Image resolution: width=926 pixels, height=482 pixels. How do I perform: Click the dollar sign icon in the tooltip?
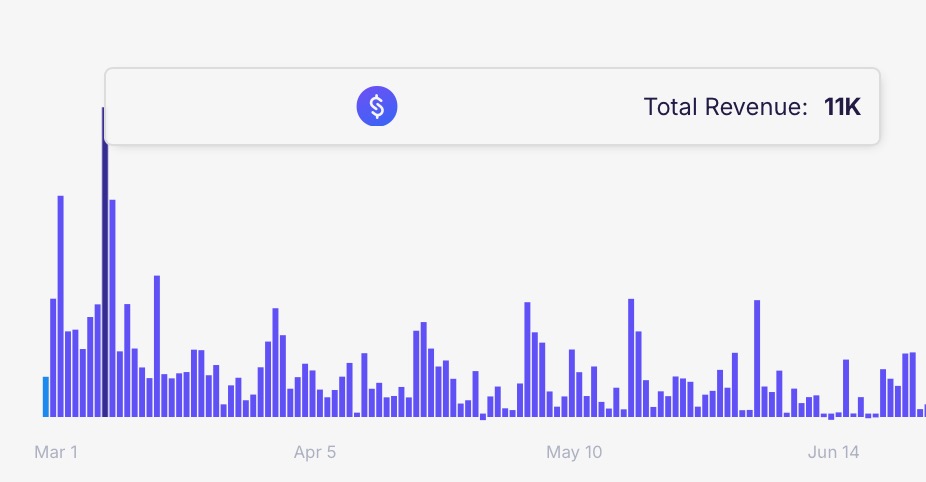(377, 106)
